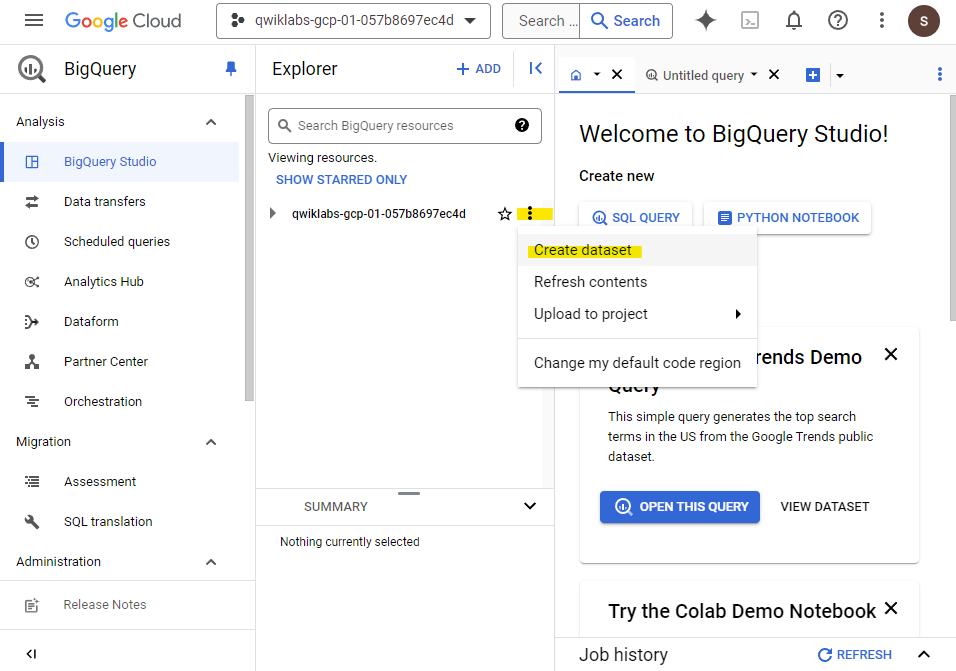Viewport: 956px width, 671px height.
Task: Click the top bar Search button
Action: [x=626, y=21]
